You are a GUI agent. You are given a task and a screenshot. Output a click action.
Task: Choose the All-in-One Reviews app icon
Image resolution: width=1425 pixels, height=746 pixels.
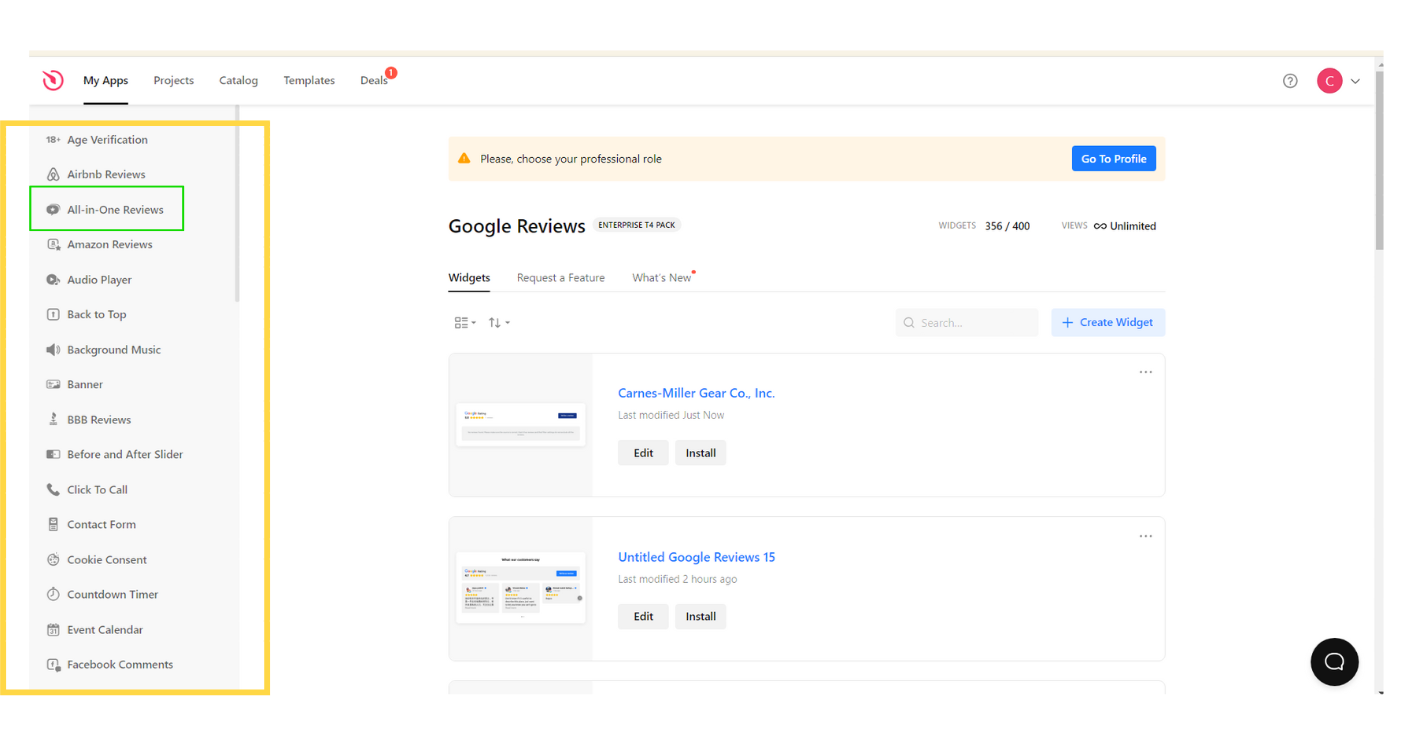53,210
